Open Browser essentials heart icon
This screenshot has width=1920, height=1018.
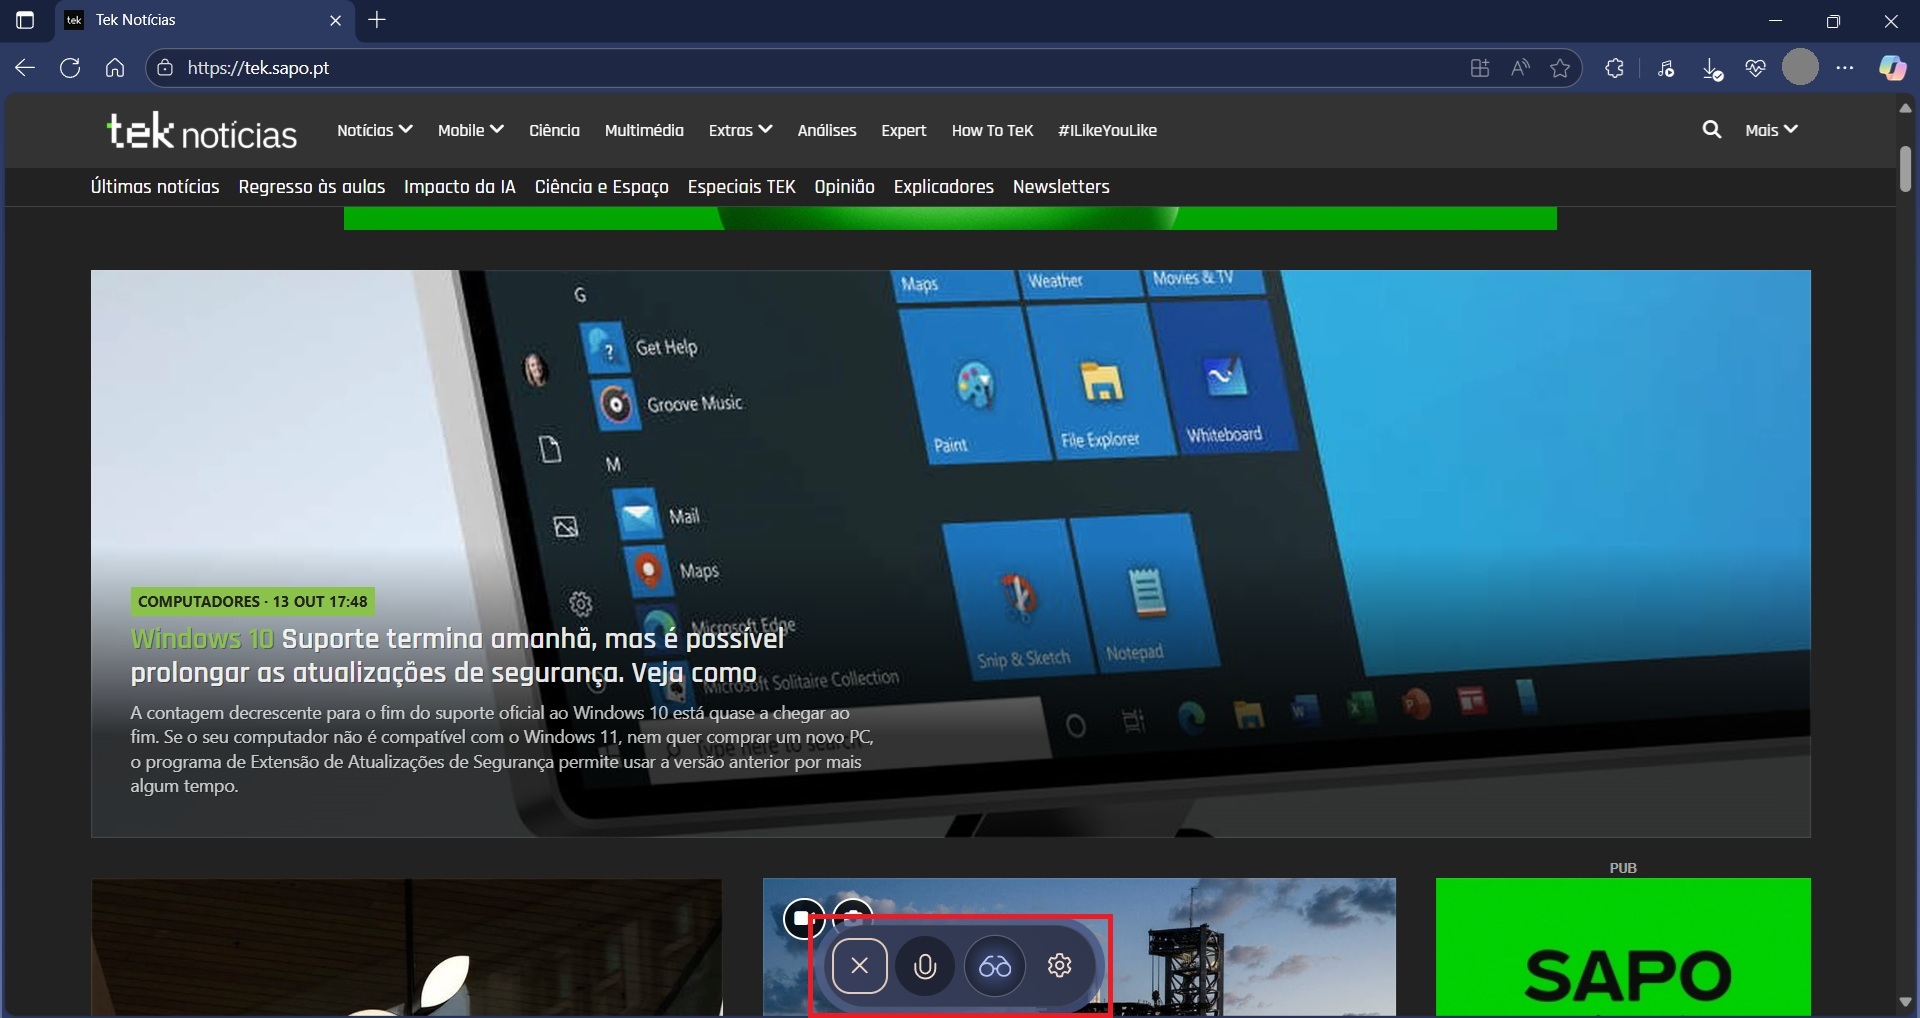1755,68
